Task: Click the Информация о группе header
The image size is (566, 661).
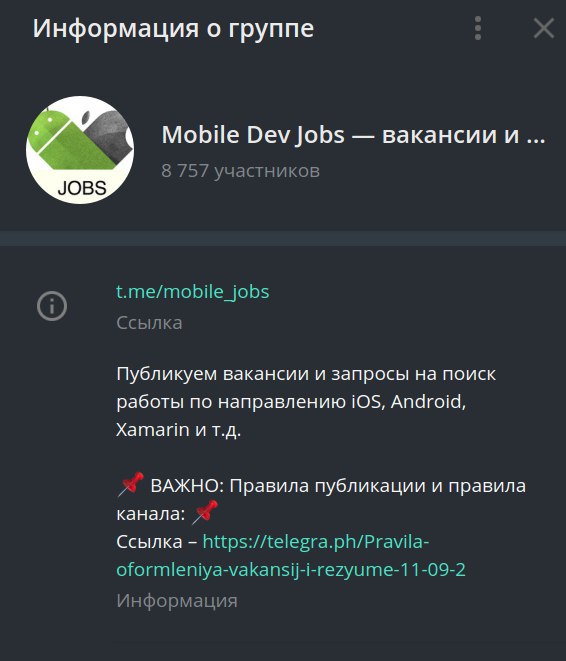Action: click(x=173, y=29)
